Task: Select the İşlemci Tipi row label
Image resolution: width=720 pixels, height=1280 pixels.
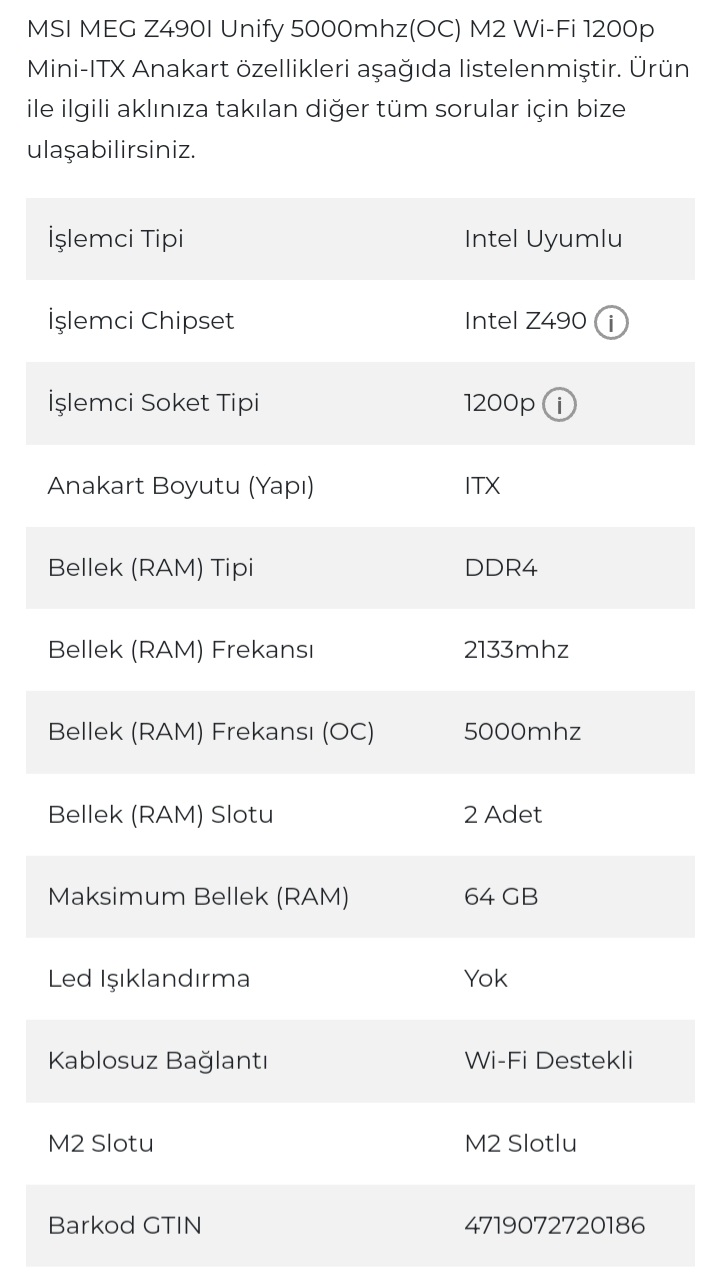Action: coord(116,239)
